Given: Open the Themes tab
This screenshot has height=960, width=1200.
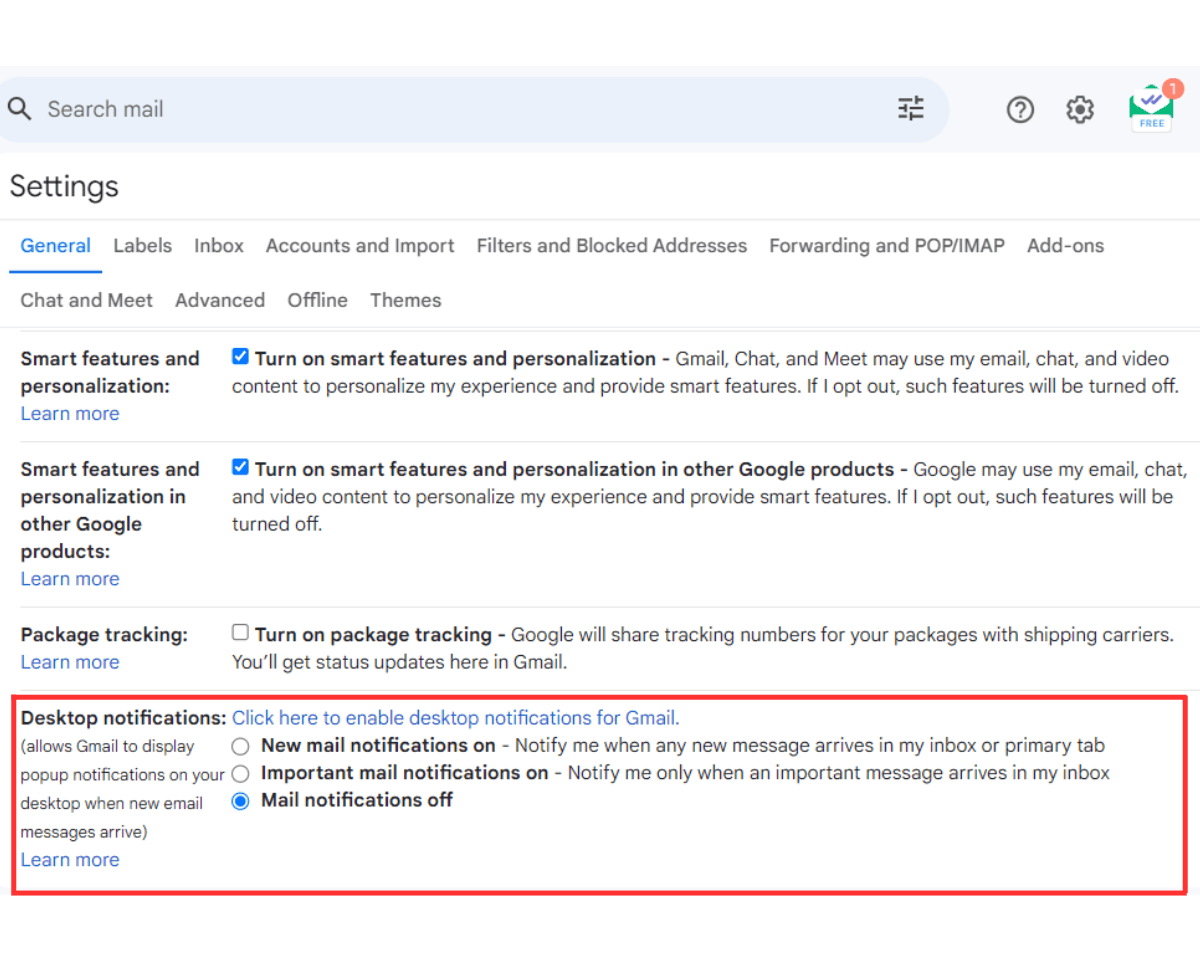Looking at the screenshot, I should 406,300.
